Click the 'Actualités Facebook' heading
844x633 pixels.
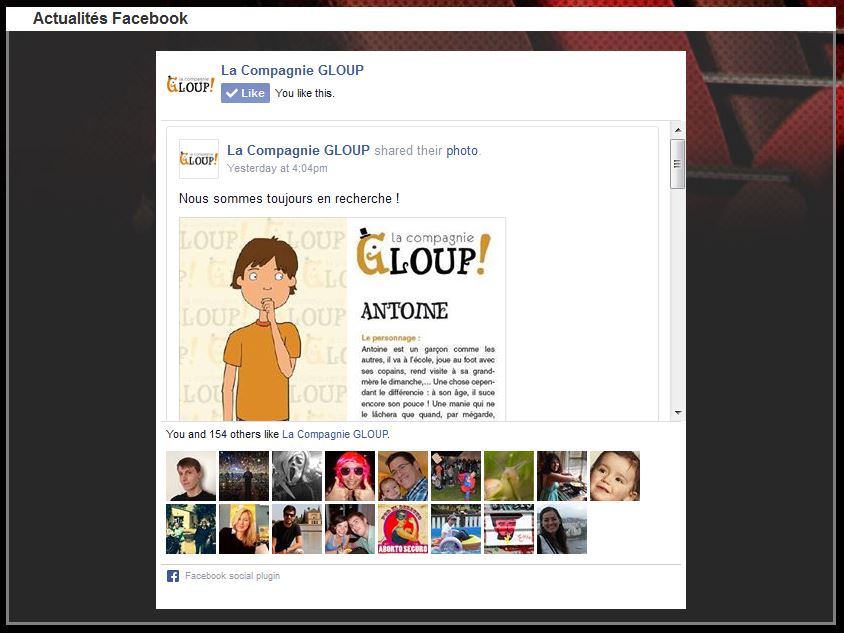click(x=110, y=18)
